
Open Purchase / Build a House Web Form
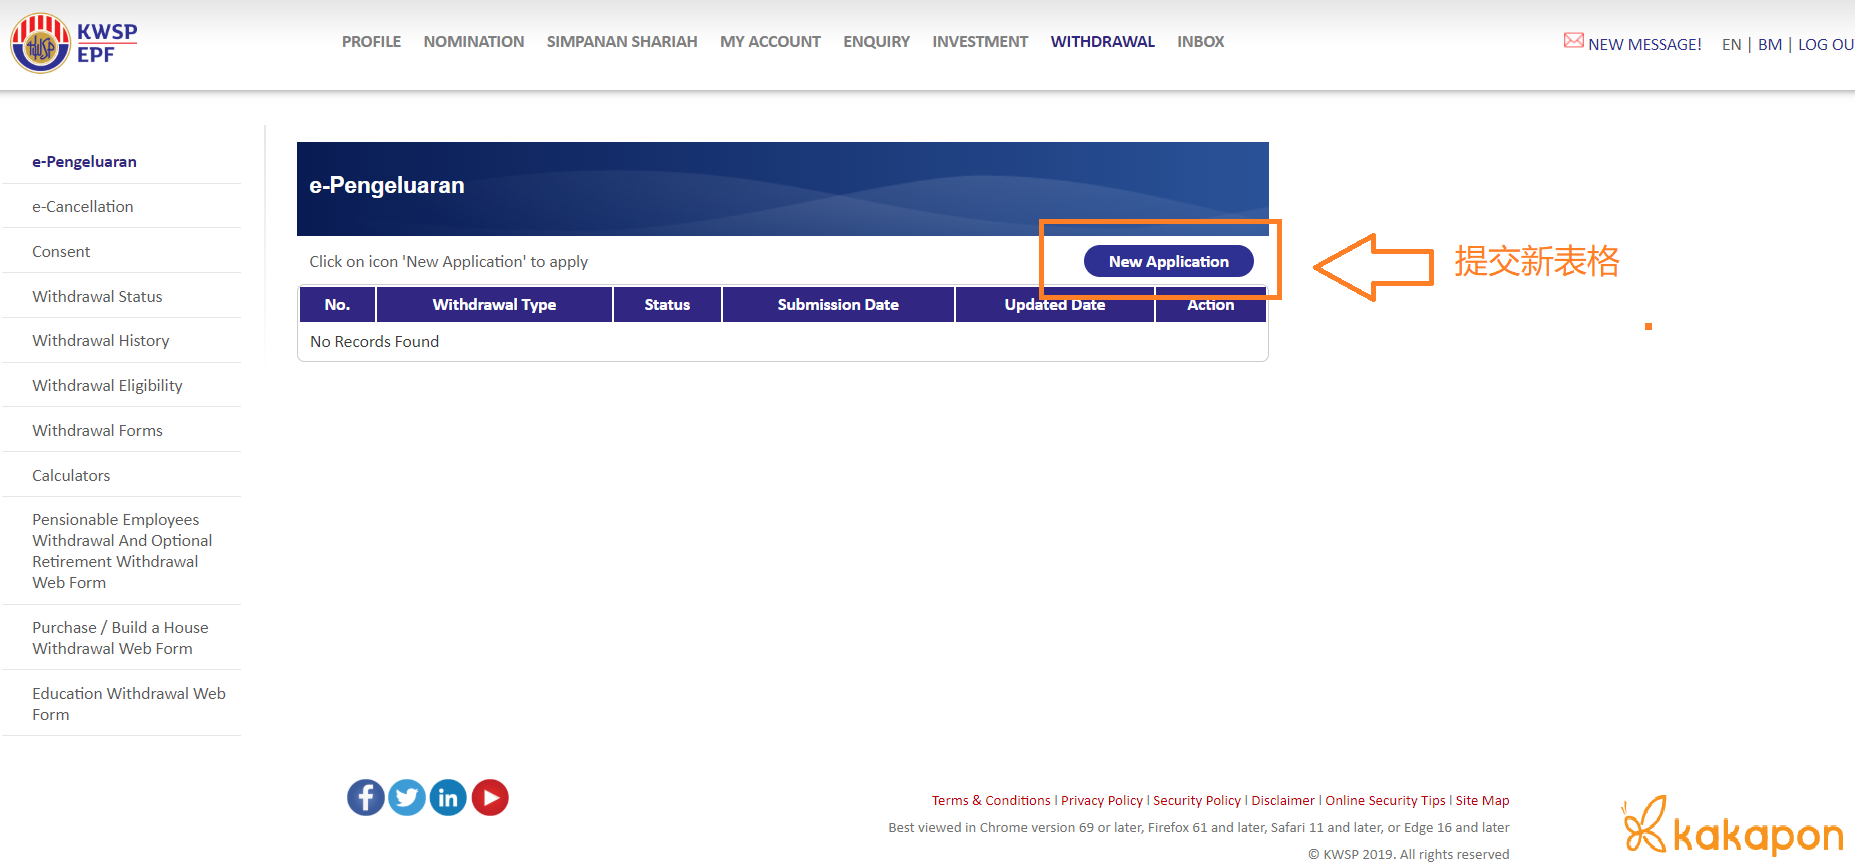[120, 638]
